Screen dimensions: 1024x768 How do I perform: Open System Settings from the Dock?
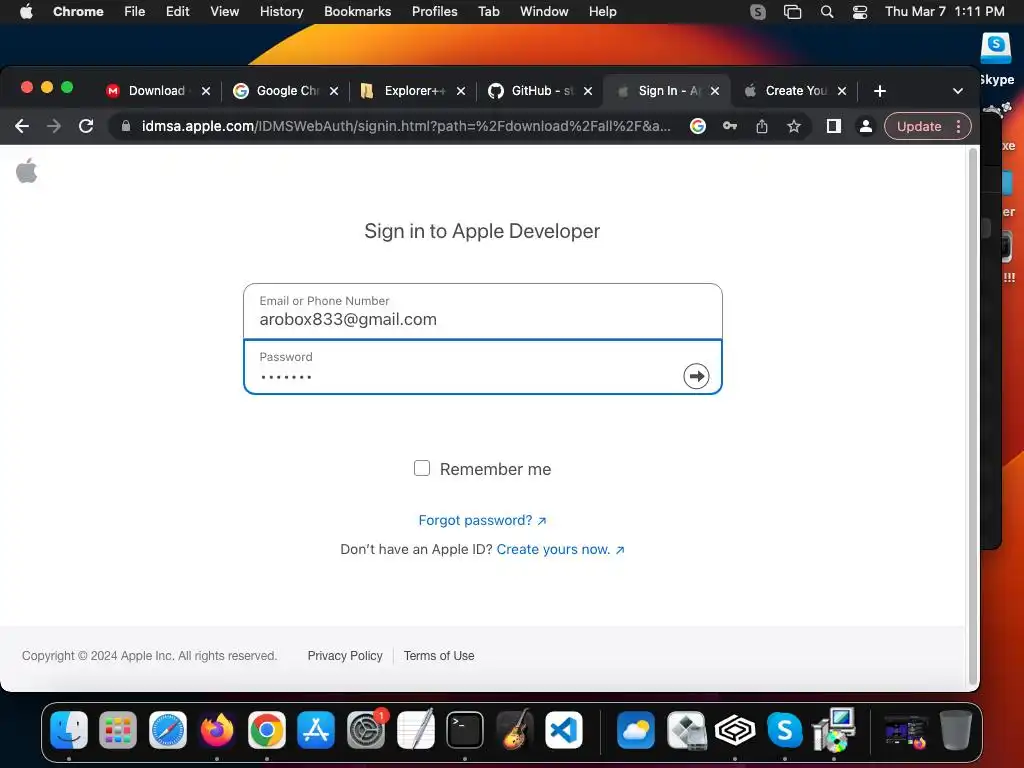coord(366,729)
